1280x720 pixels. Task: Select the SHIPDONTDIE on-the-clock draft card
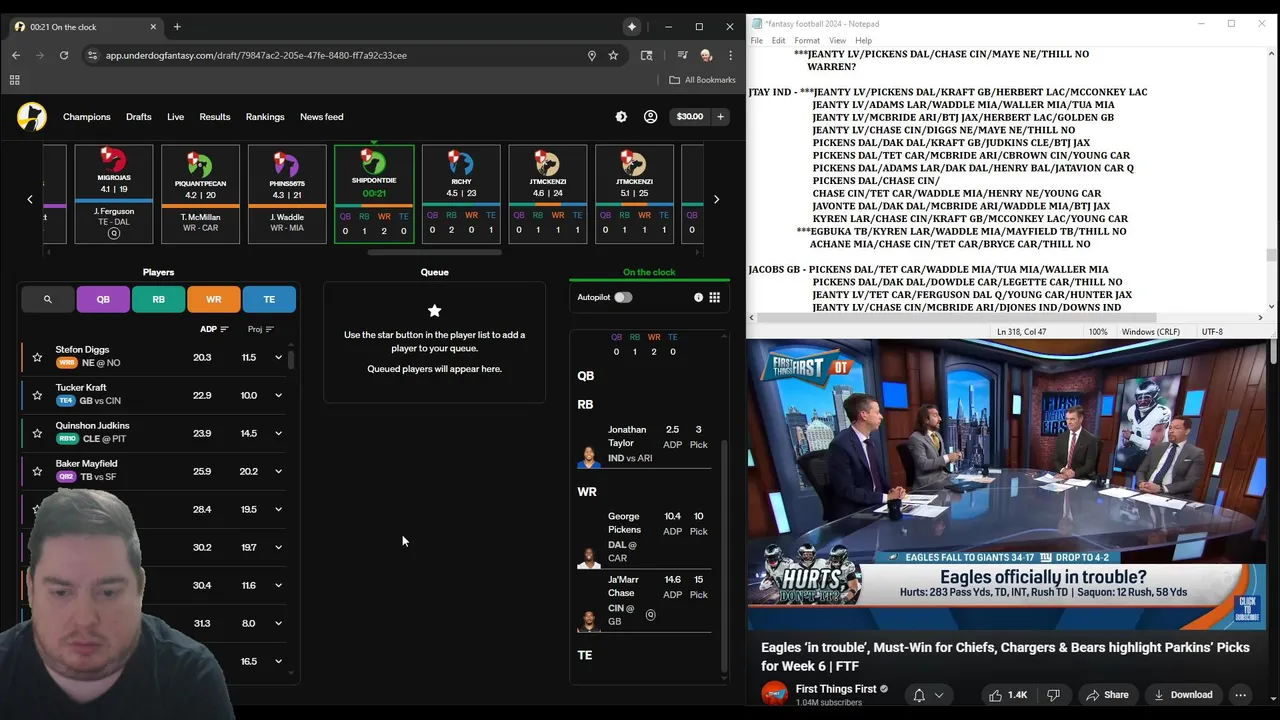point(374,194)
